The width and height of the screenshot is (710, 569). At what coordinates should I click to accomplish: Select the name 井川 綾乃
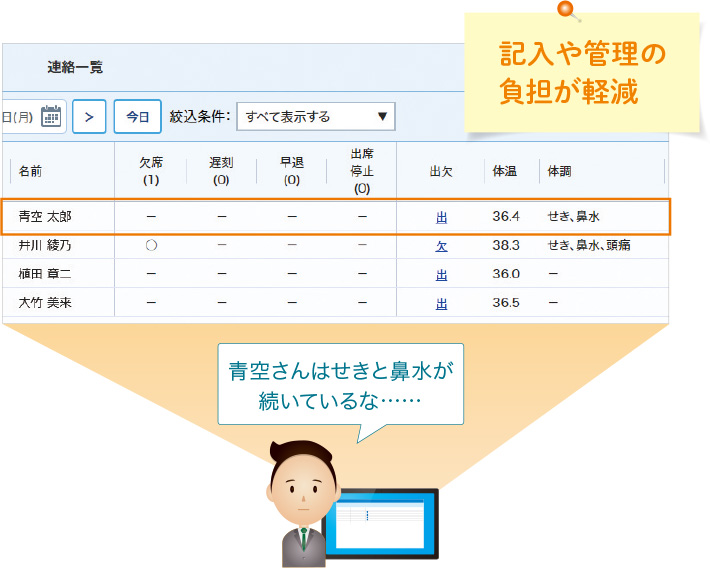[x=45, y=245]
